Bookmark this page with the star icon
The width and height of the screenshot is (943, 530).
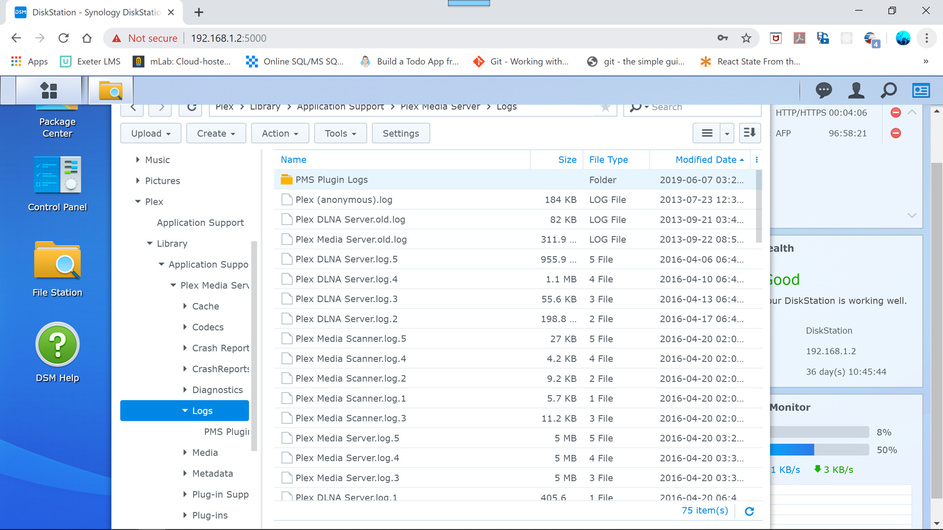coord(746,38)
